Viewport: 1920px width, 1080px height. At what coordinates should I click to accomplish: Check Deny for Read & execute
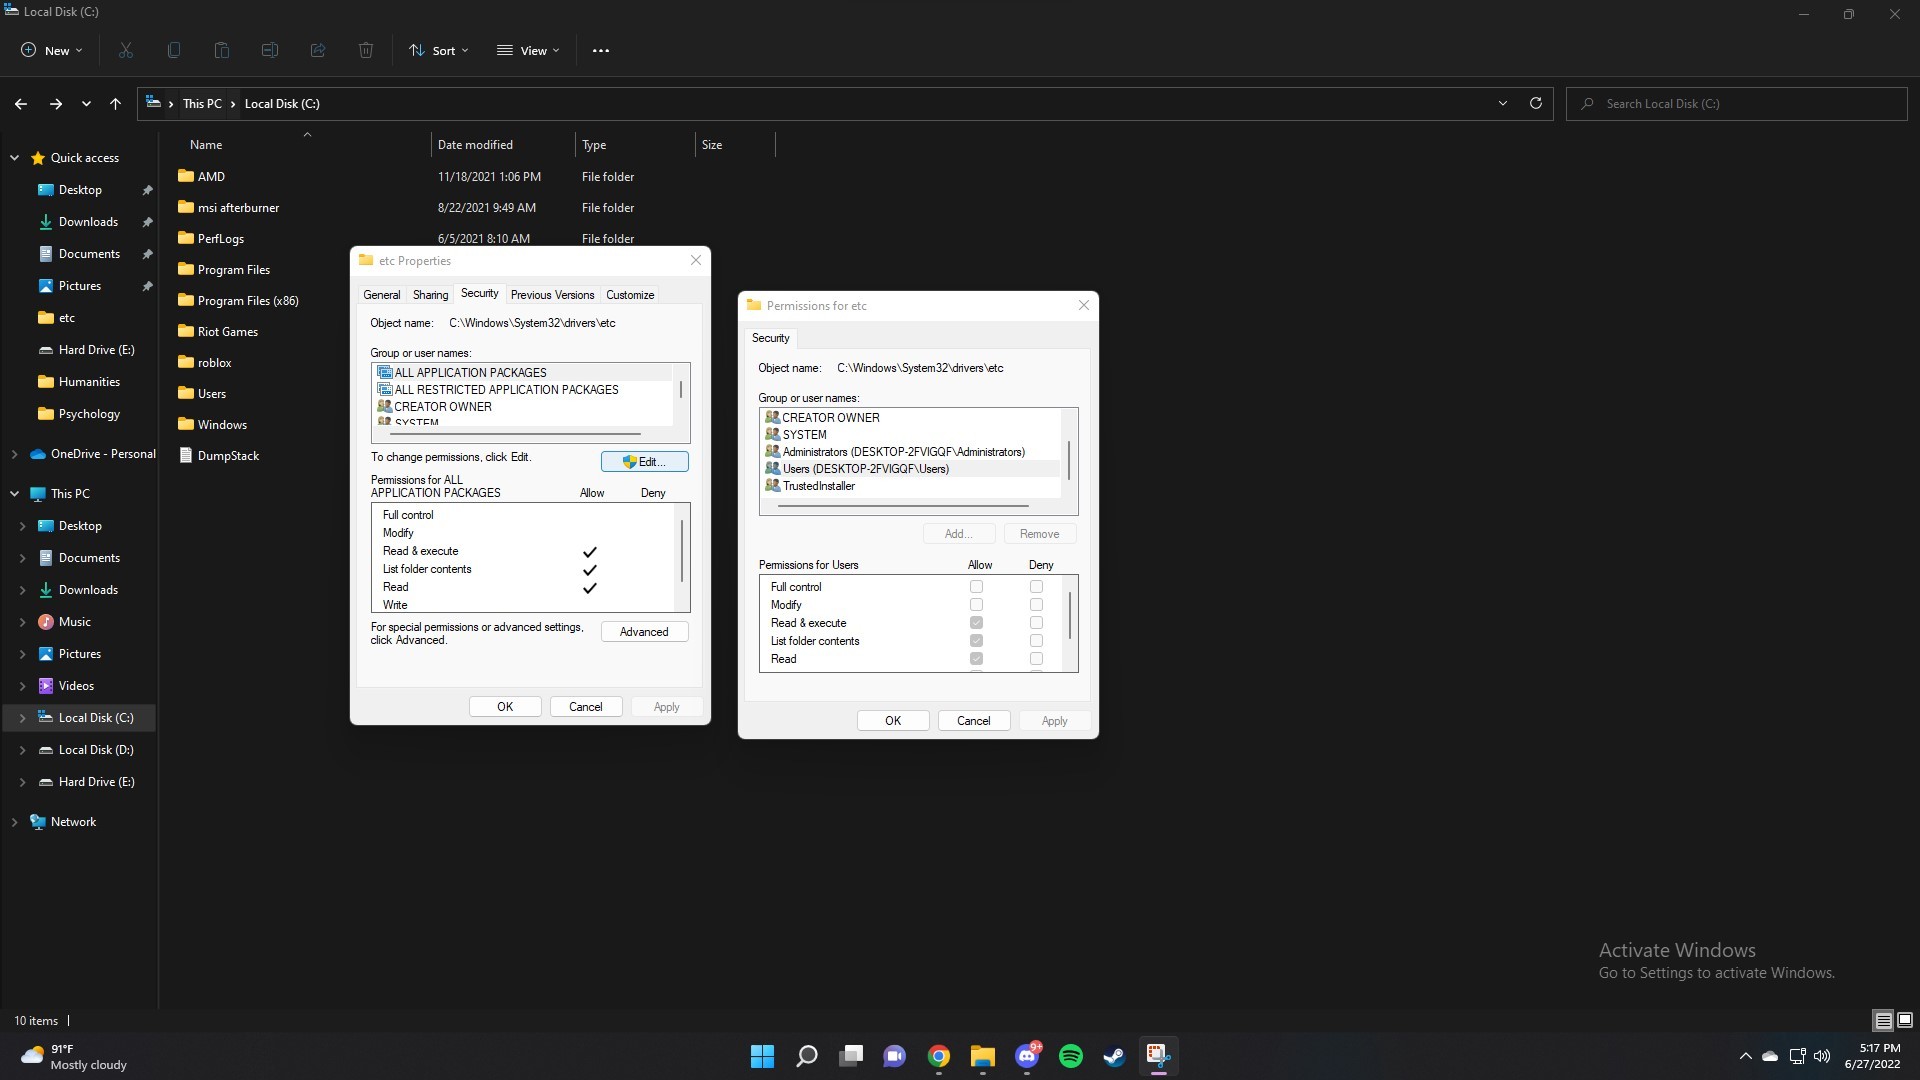1036,623
